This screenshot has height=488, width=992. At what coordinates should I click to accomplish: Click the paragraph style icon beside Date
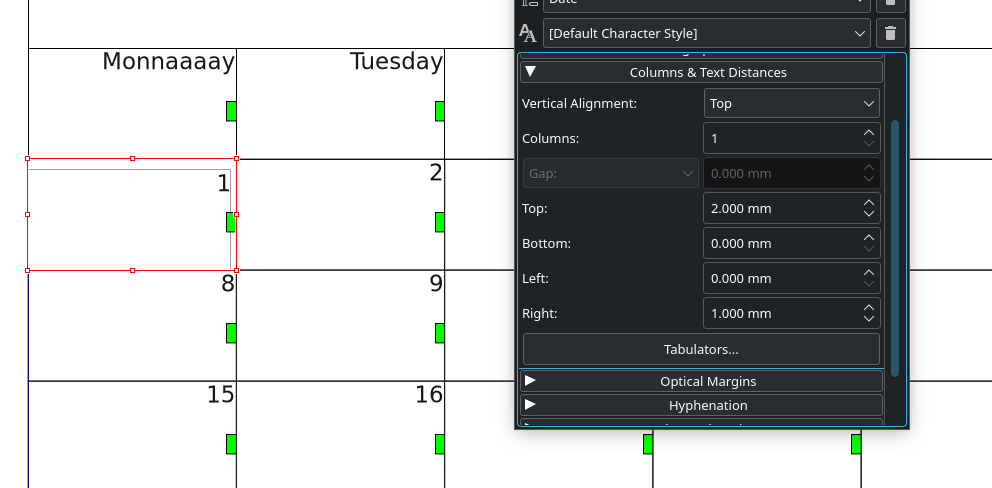pos(528,4)
